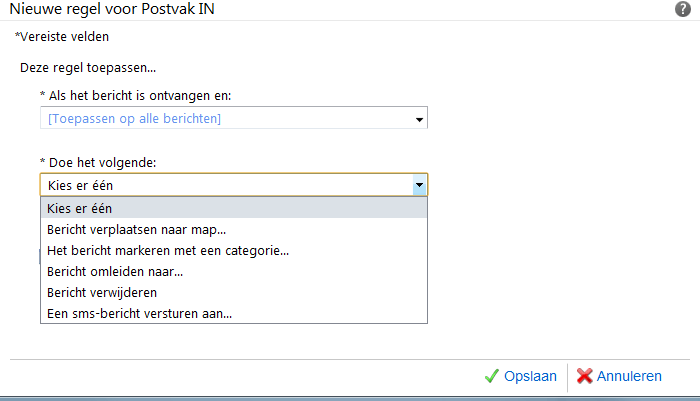Select 'Kies er één' in the dropdown list
The height and width of the screenshot is (401, 700).
click(x=80, y=208)
